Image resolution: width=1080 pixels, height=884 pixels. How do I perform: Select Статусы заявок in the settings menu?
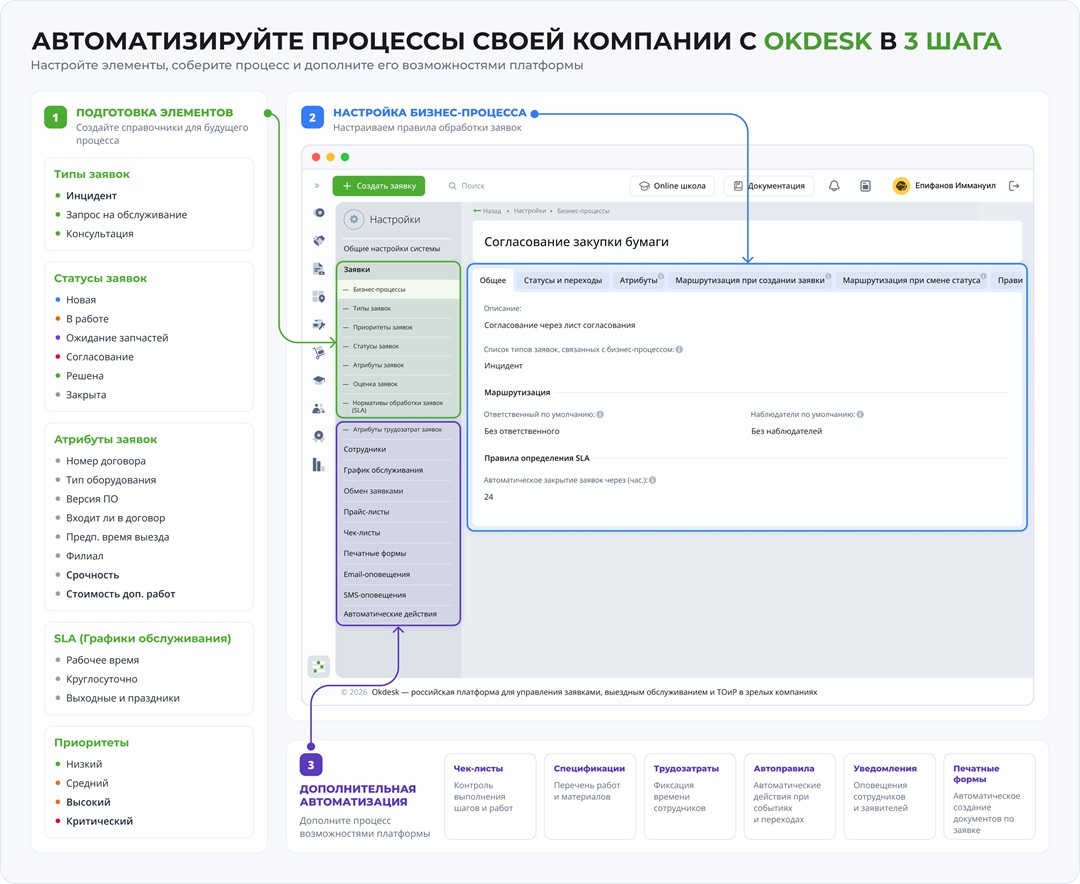click(x=398, y=347)
